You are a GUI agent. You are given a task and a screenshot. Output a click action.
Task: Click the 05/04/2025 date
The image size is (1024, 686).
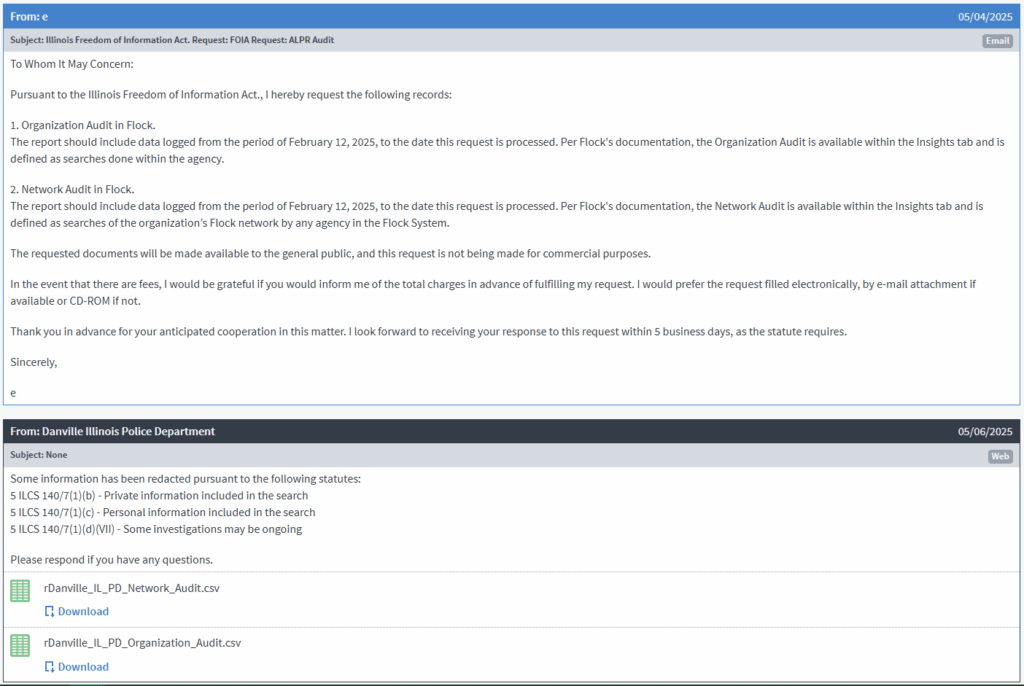click(x=985, y=17)
